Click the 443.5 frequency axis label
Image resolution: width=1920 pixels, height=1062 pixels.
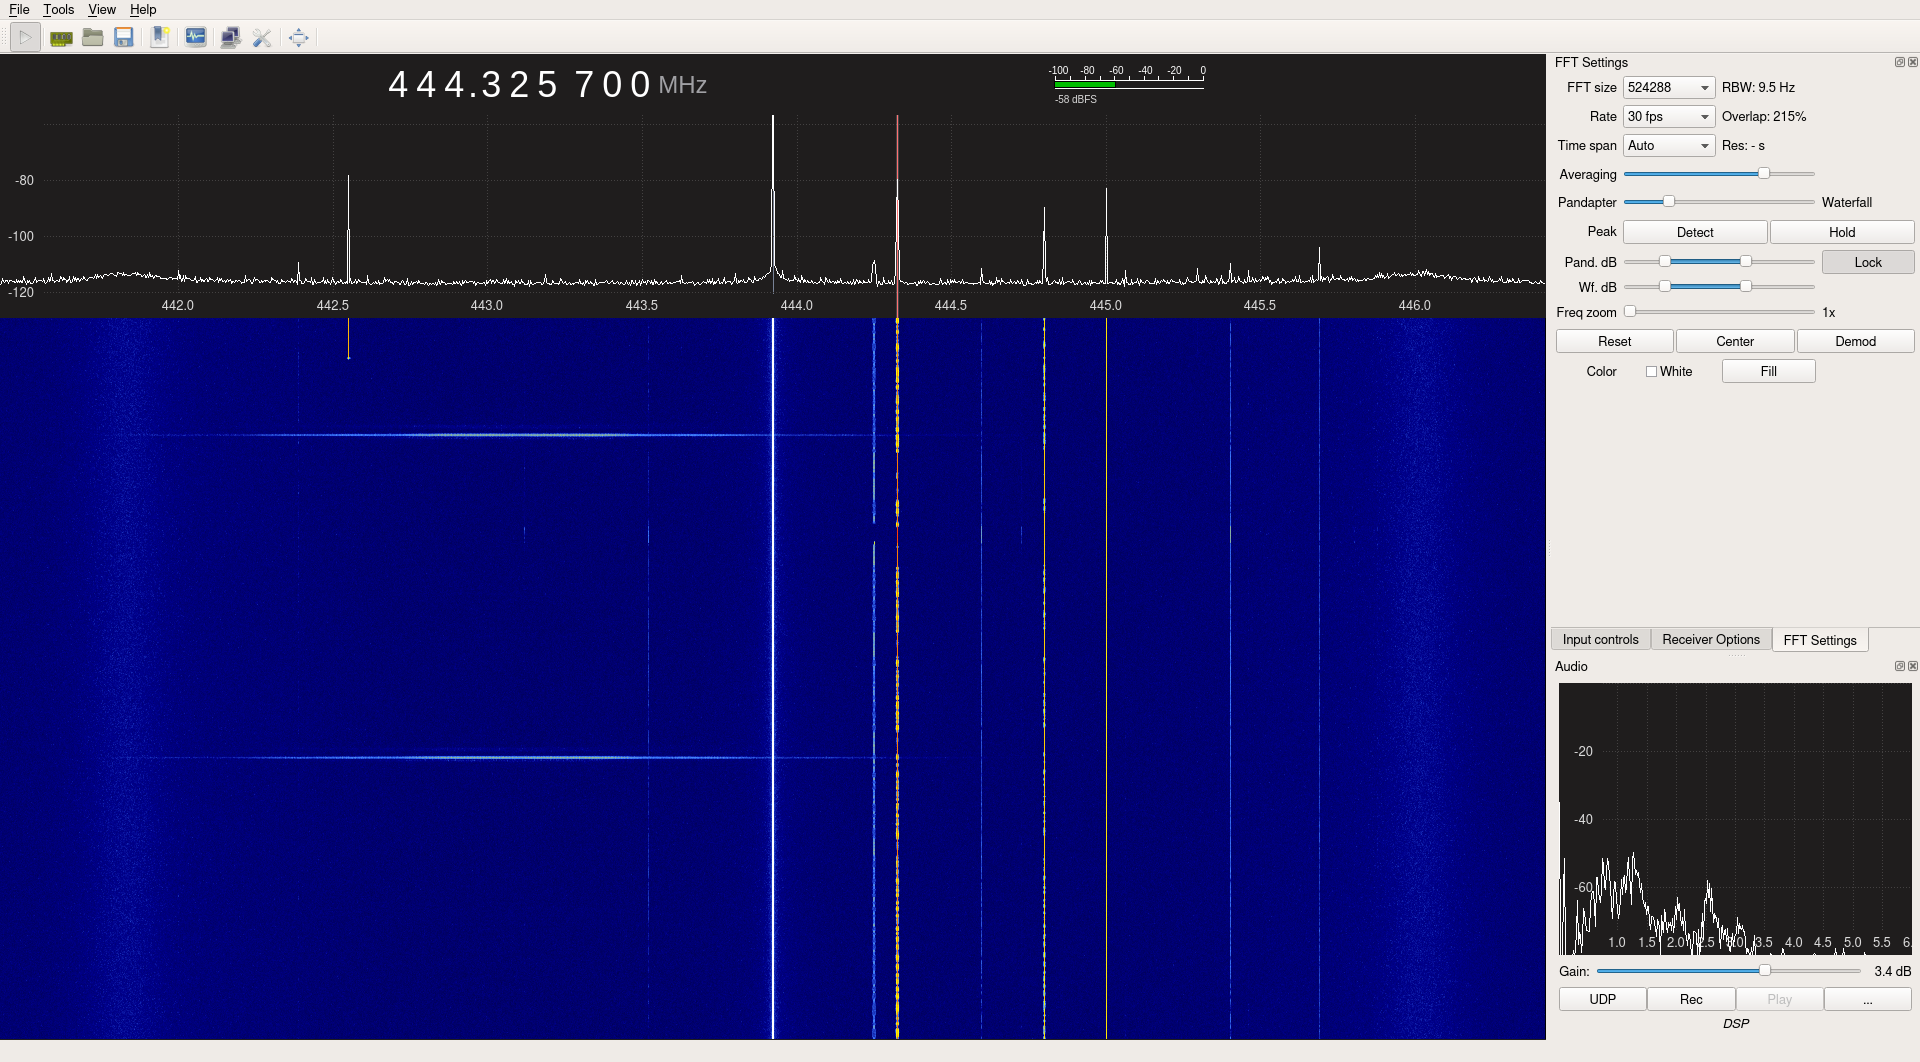coord(641,306)
